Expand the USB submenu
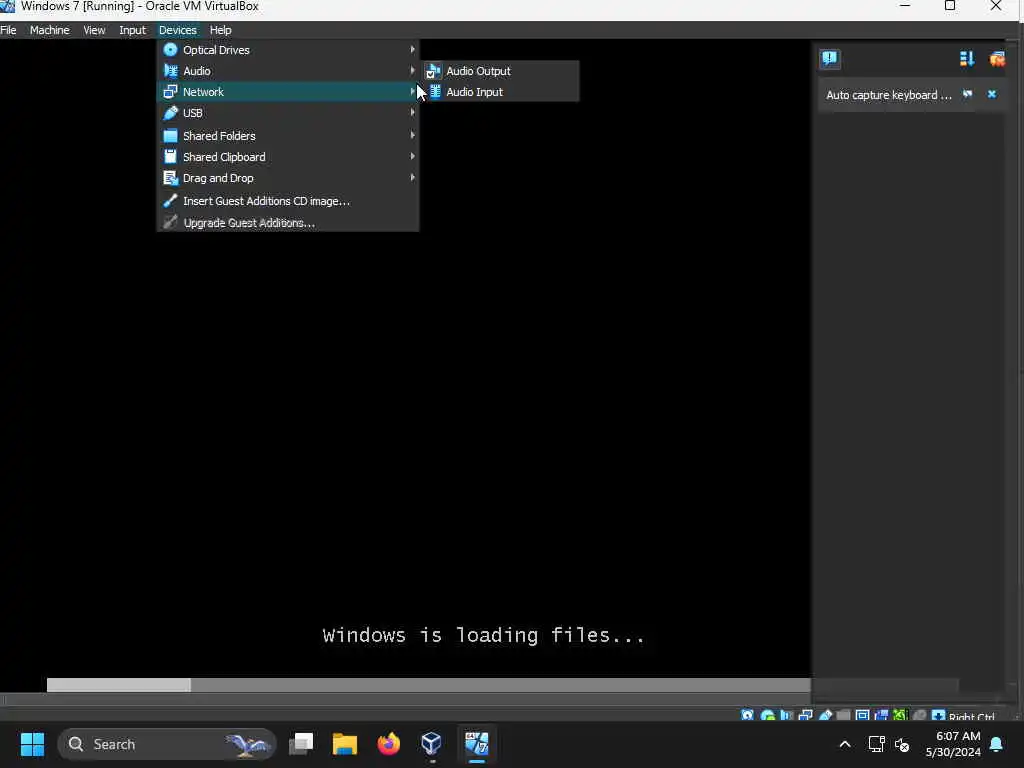Image resolution: width=1024 pixels, height=768 pixels. click(288, 112)
